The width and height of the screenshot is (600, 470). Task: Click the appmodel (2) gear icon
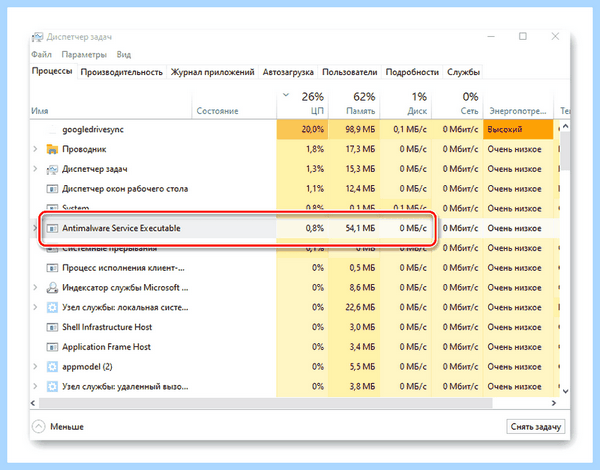52,367
